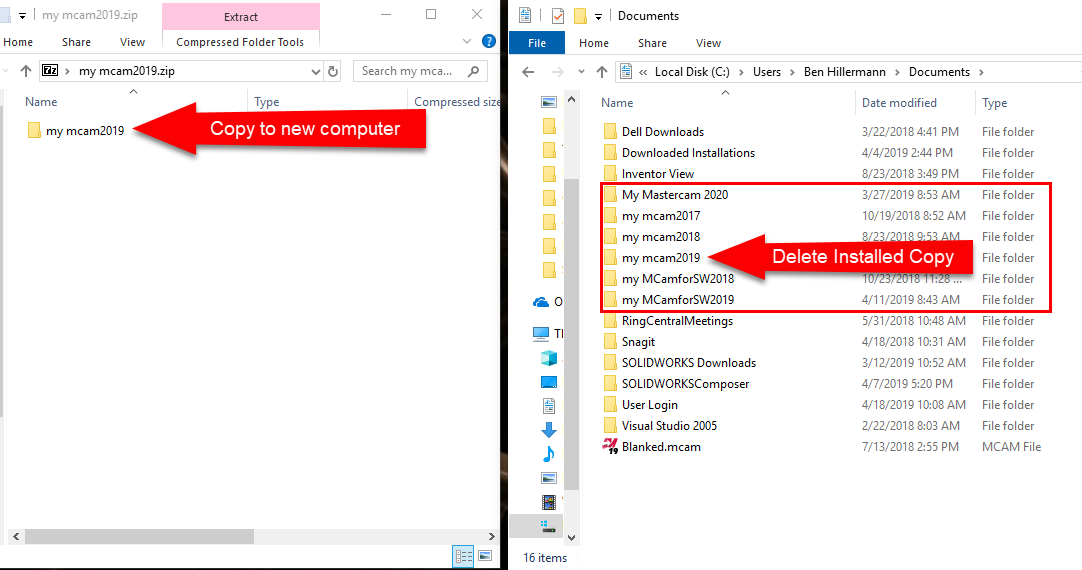Open recent locations dropdown in Documents window
Image resolution: width=1082 pixels, height=570 pixels.
point(581,72)
